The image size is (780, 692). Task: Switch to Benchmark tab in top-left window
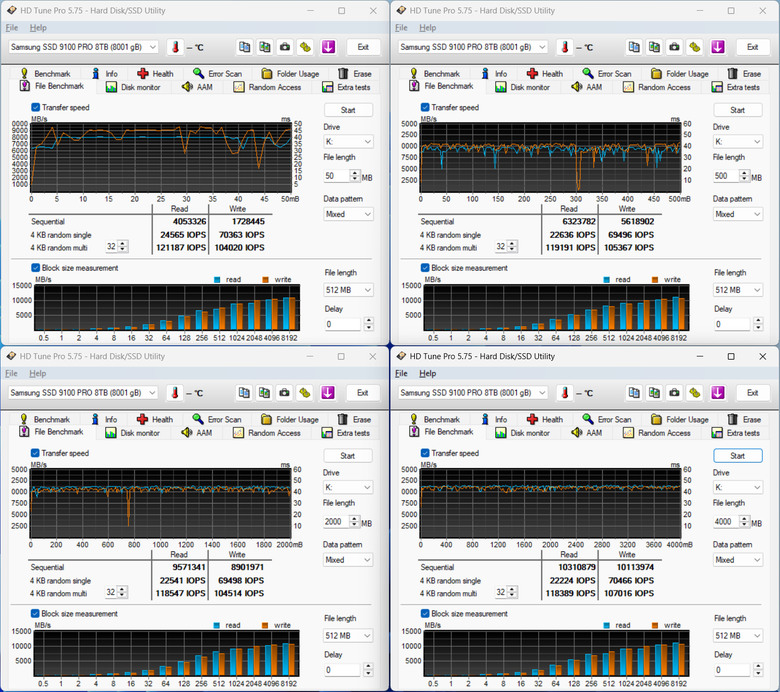point(45,74)
